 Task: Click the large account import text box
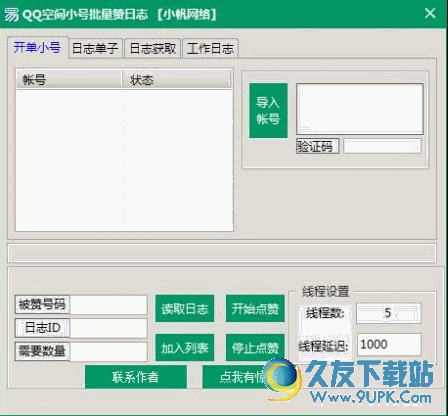click(360, 109)
